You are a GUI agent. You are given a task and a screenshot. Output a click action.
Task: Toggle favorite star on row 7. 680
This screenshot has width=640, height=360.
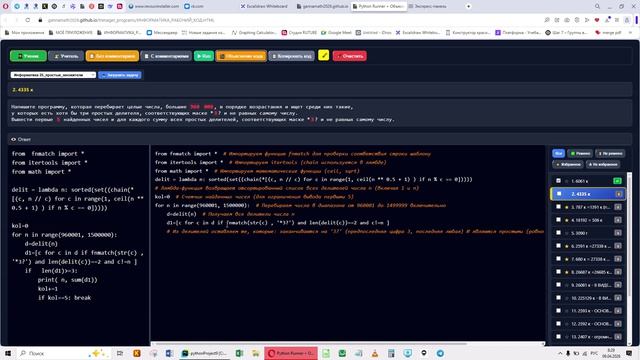click(567, 259)
